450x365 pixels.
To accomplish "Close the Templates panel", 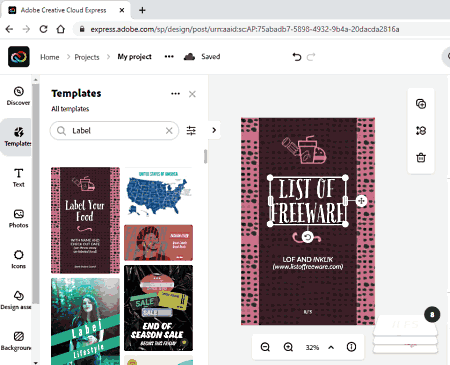I will point(192,94).
